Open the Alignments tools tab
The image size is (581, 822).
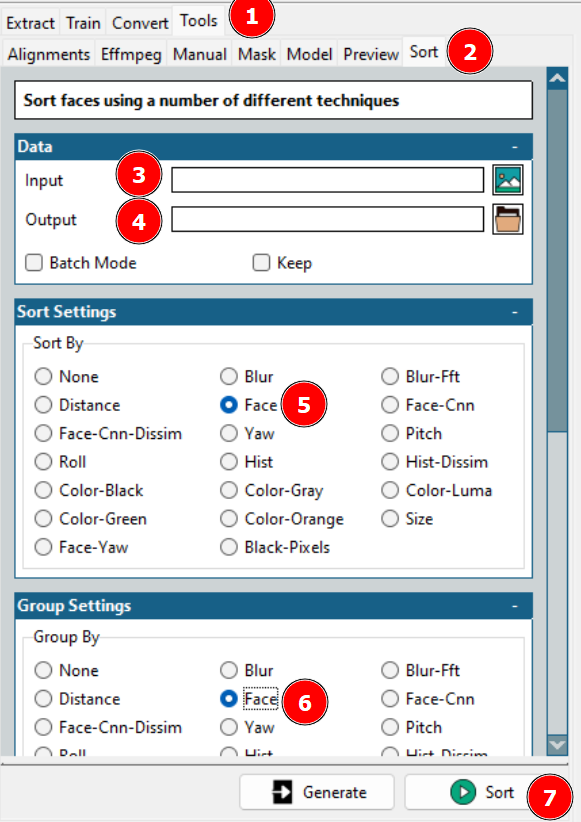click(49, 54)
